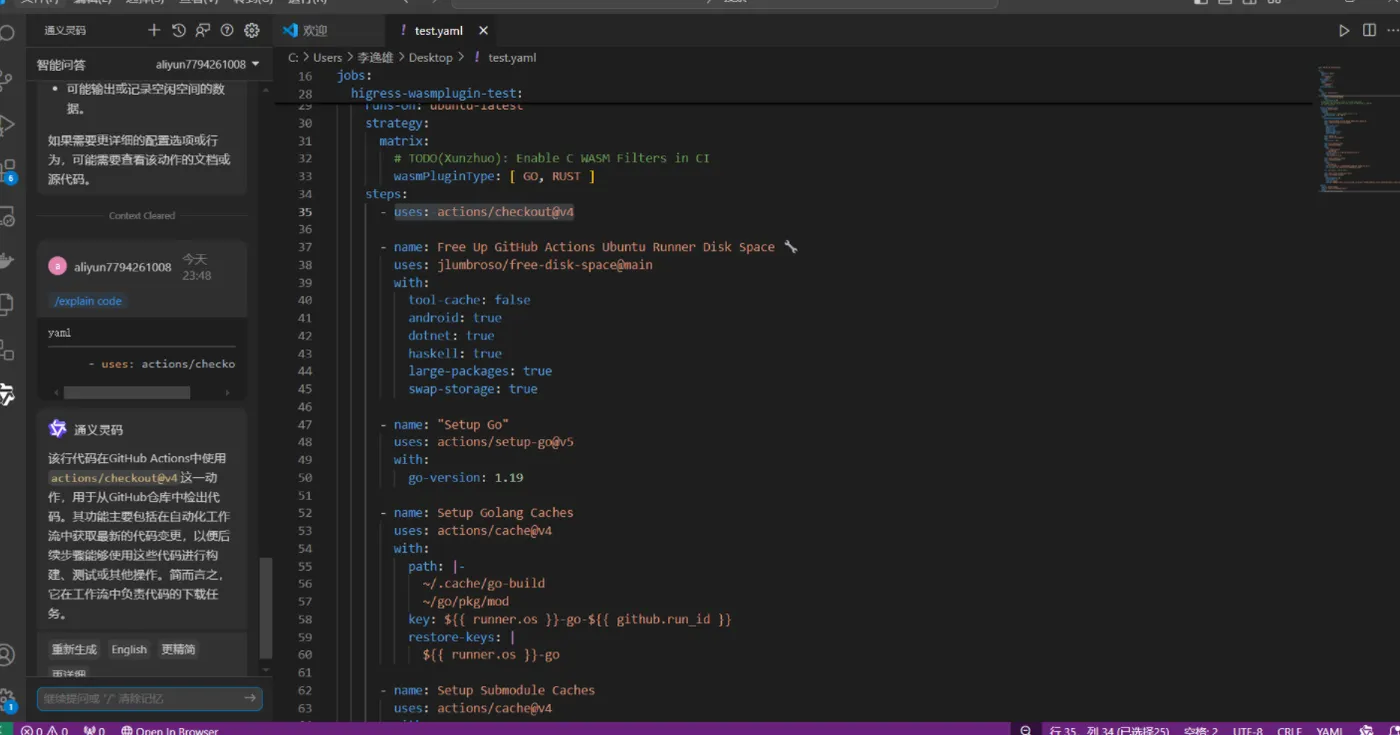The height and width of the screenshot is (735, 1400).
Task: Run the file with the play icon
Action: tap(1344, 31)
